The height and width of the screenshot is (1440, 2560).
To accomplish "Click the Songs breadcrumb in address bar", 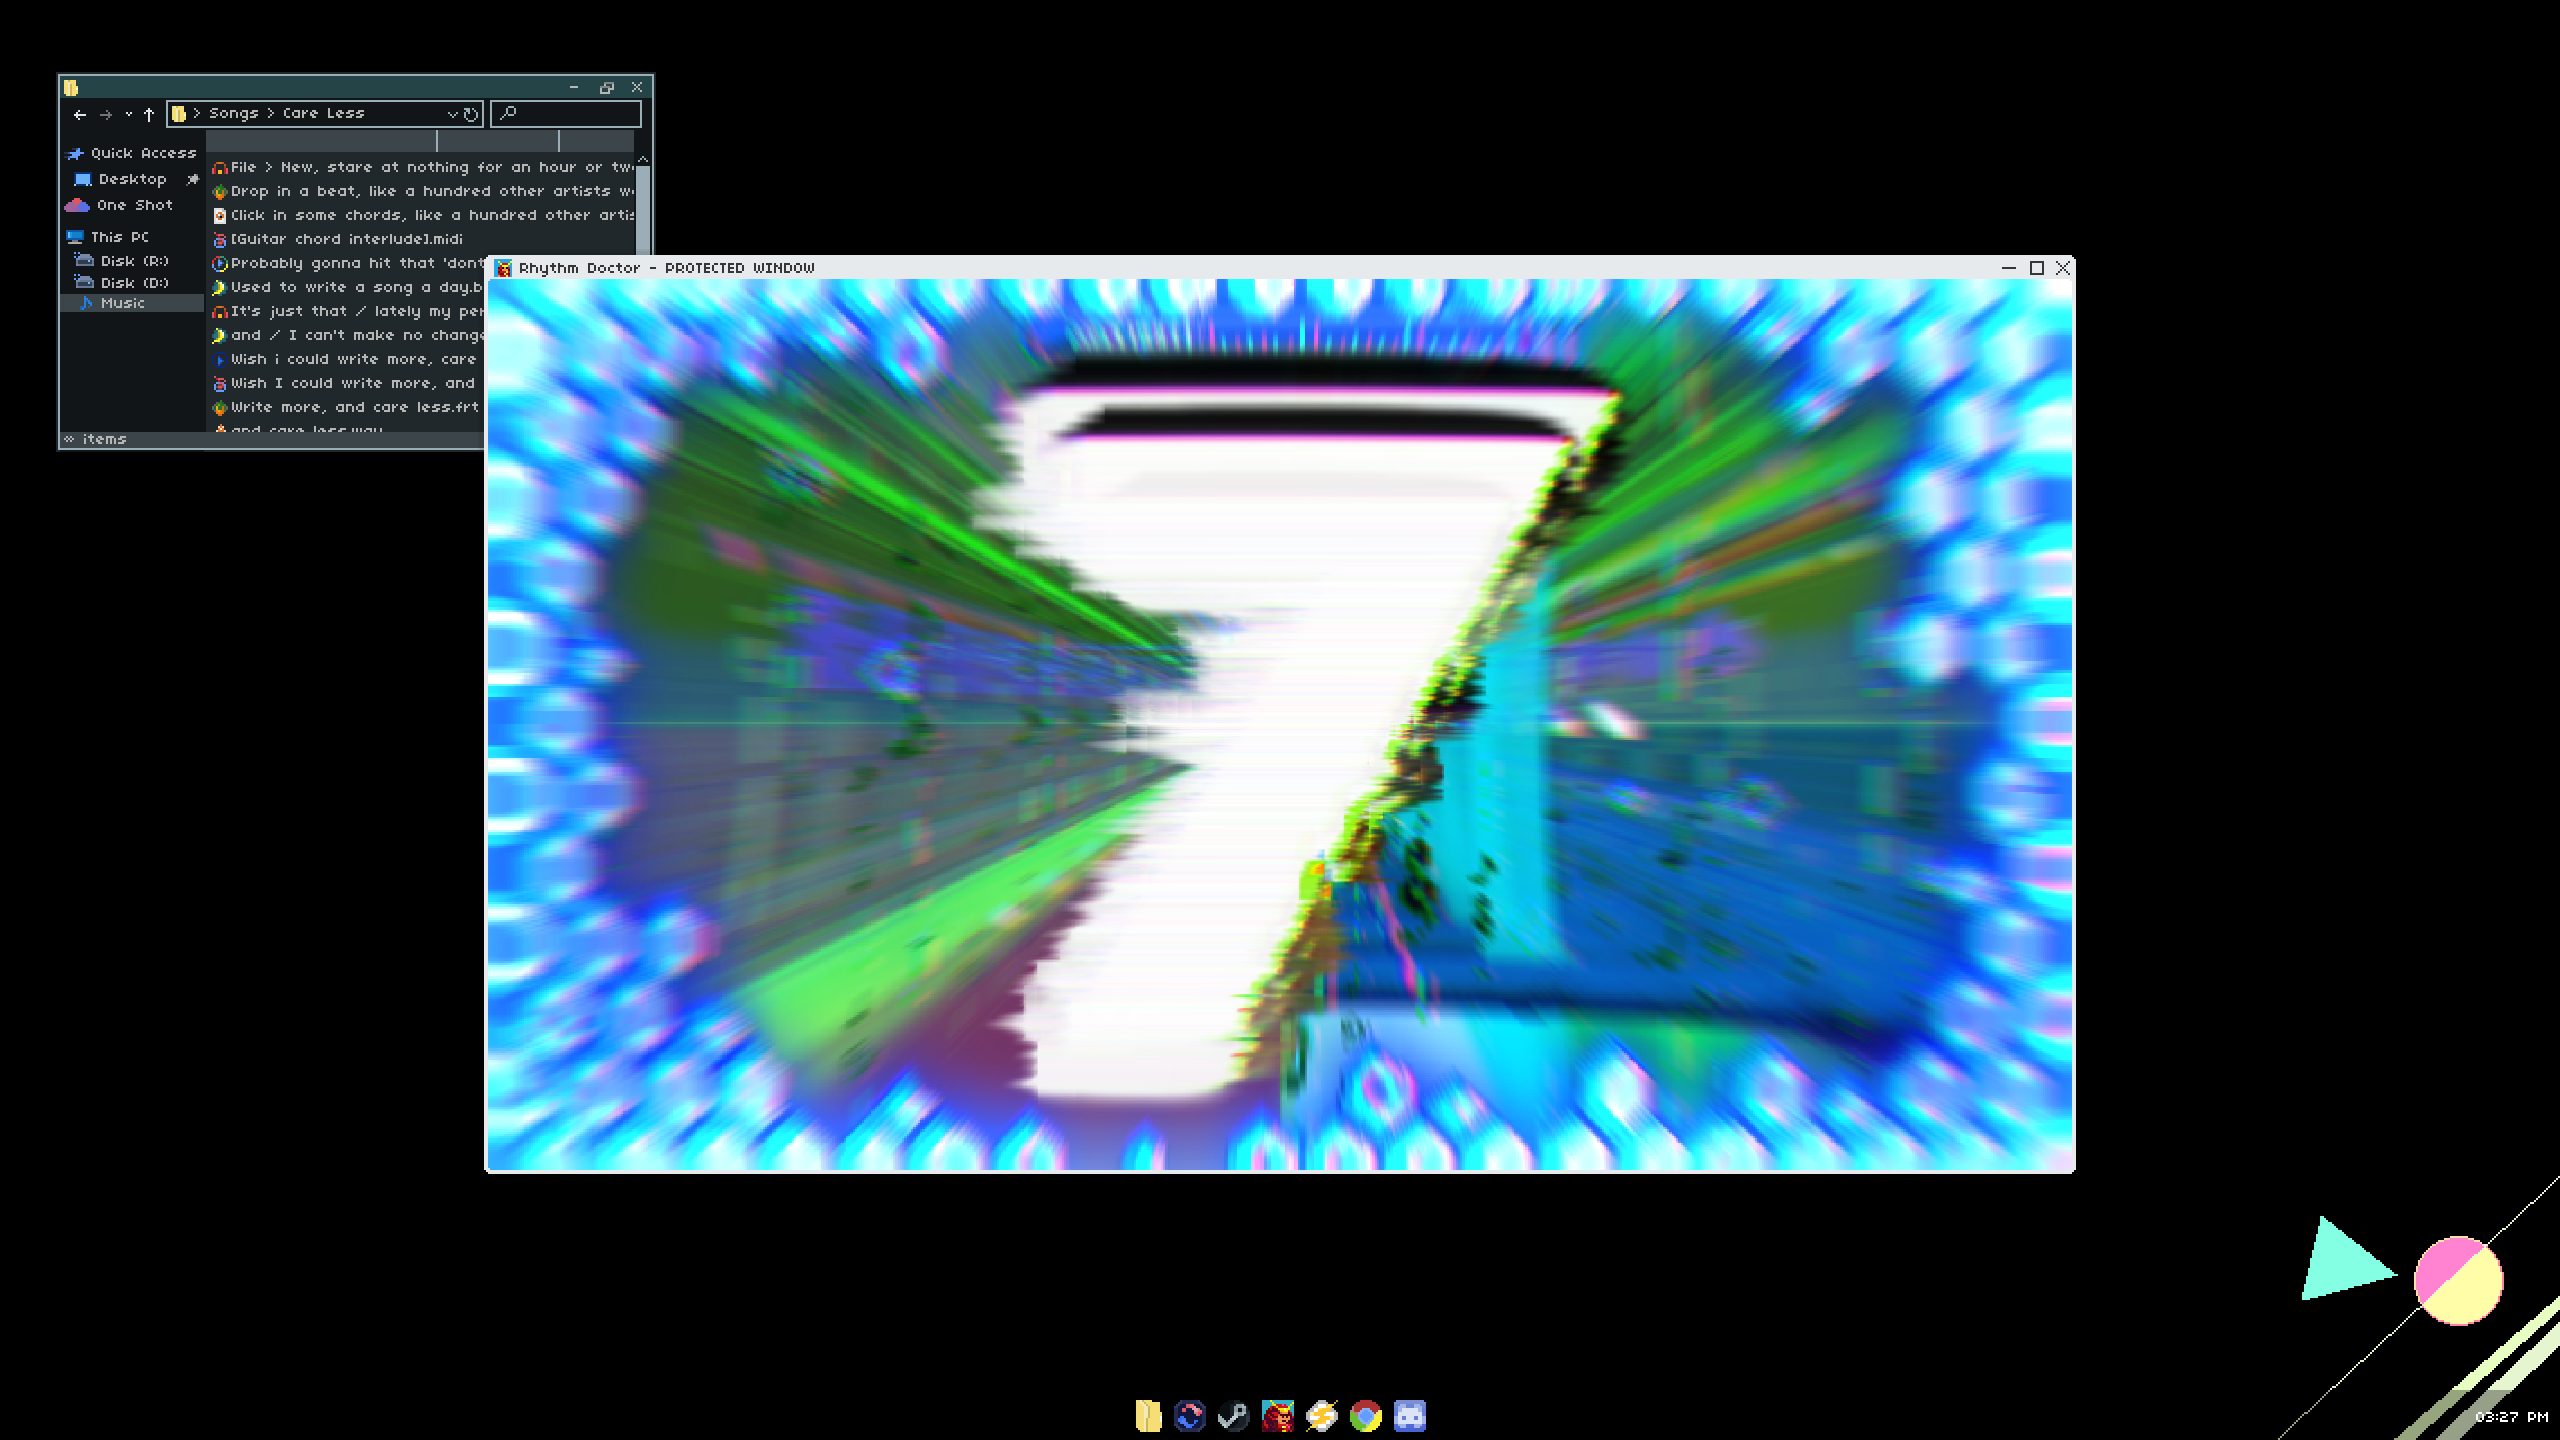I will (x=233, y=114).
